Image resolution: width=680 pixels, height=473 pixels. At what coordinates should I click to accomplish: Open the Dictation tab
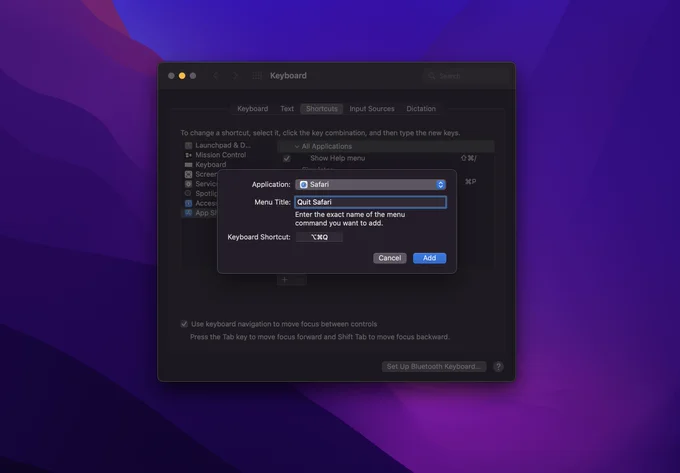(421, 109)
